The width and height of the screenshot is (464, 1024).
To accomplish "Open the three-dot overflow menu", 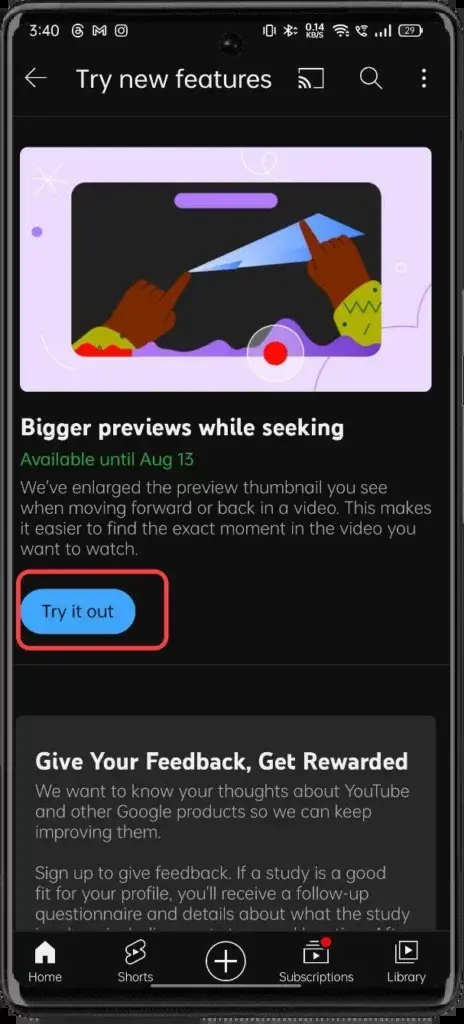I will [423, 78].
